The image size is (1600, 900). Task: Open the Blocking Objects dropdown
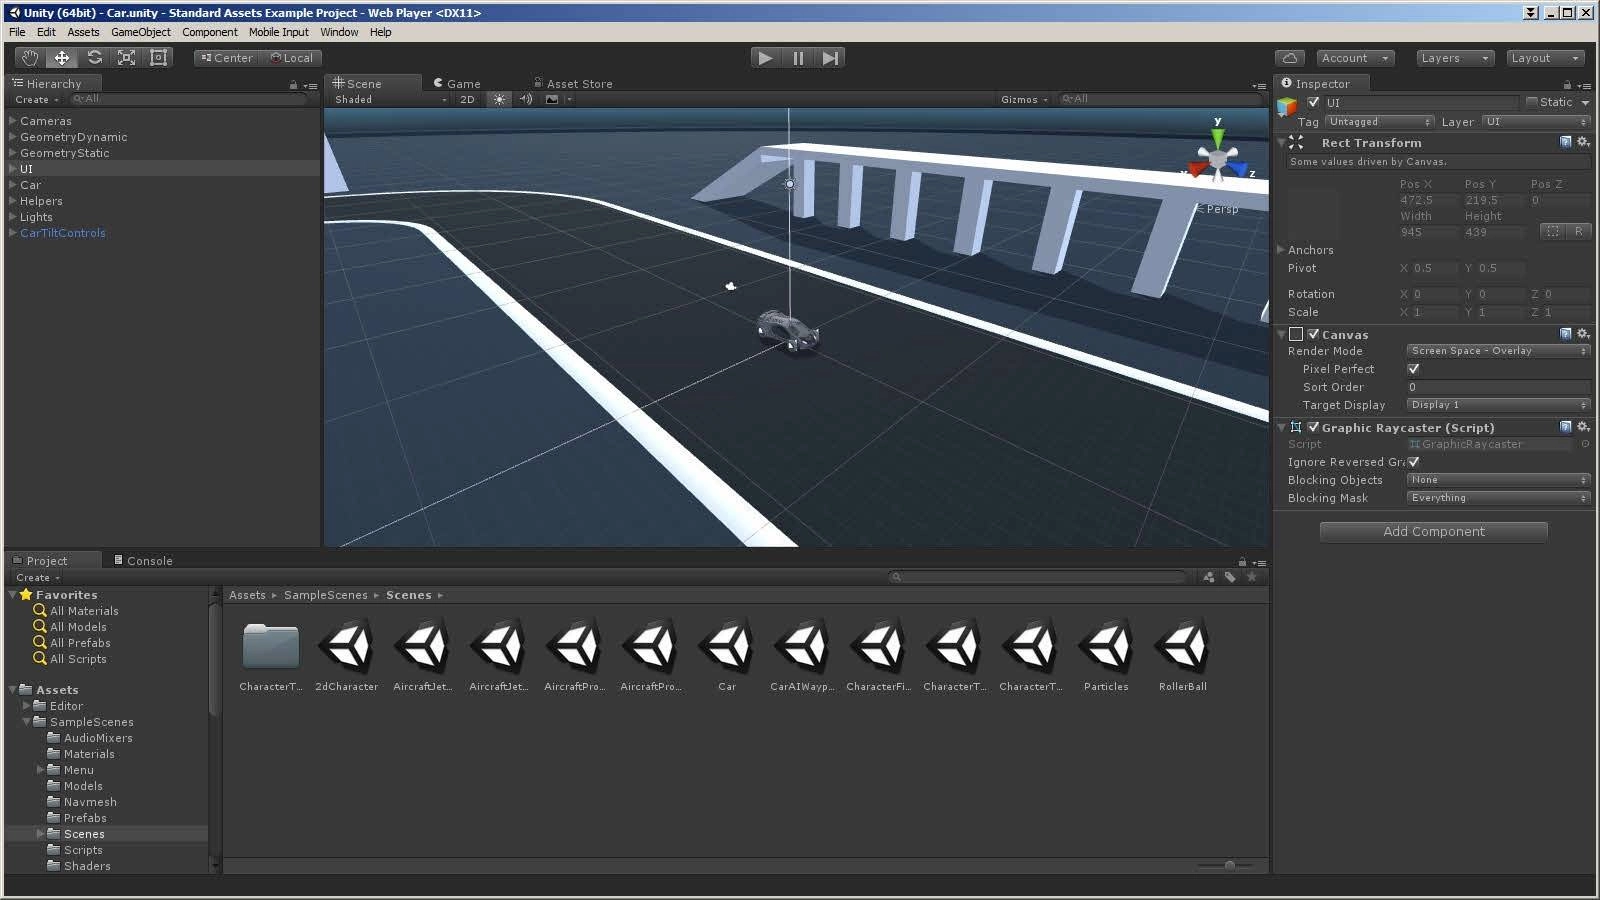pyautogui.click(x=1497, y=480)
